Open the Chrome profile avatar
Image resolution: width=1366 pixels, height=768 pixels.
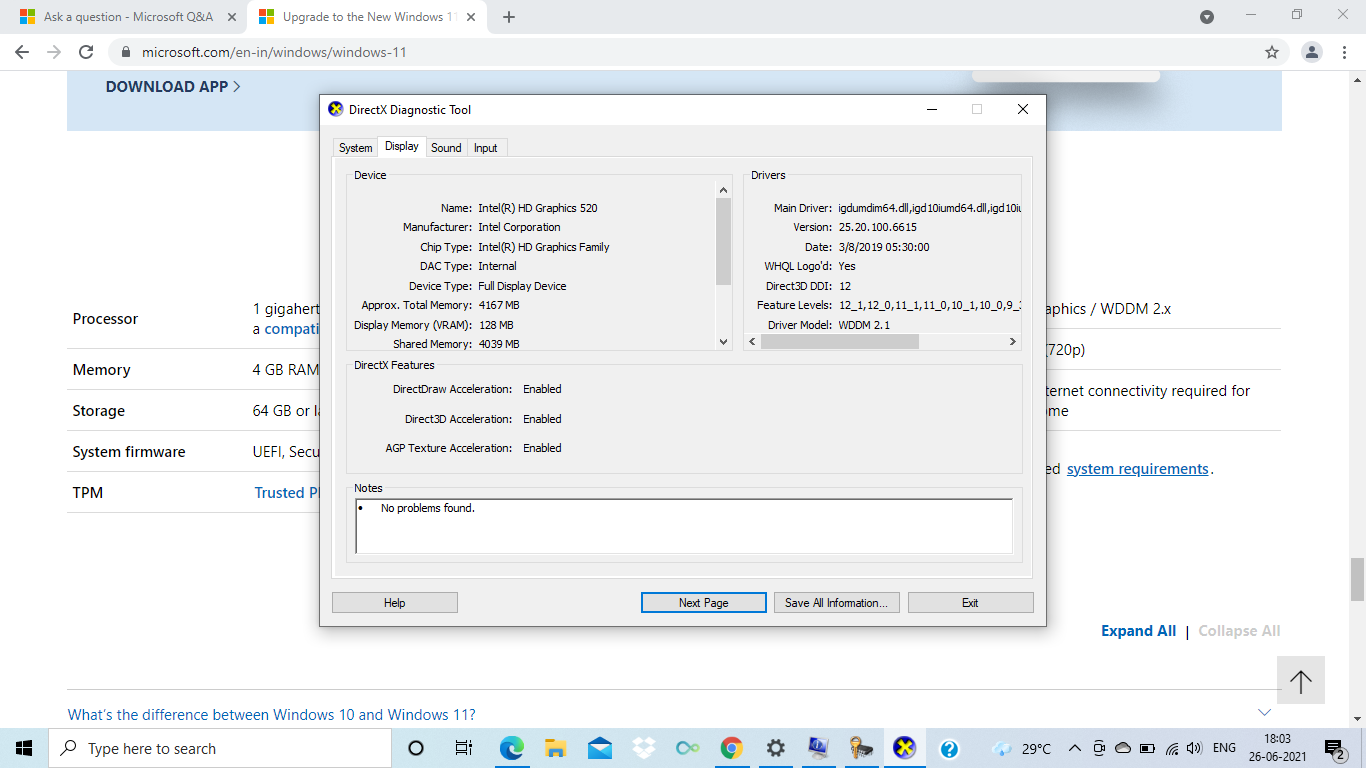1313,52
